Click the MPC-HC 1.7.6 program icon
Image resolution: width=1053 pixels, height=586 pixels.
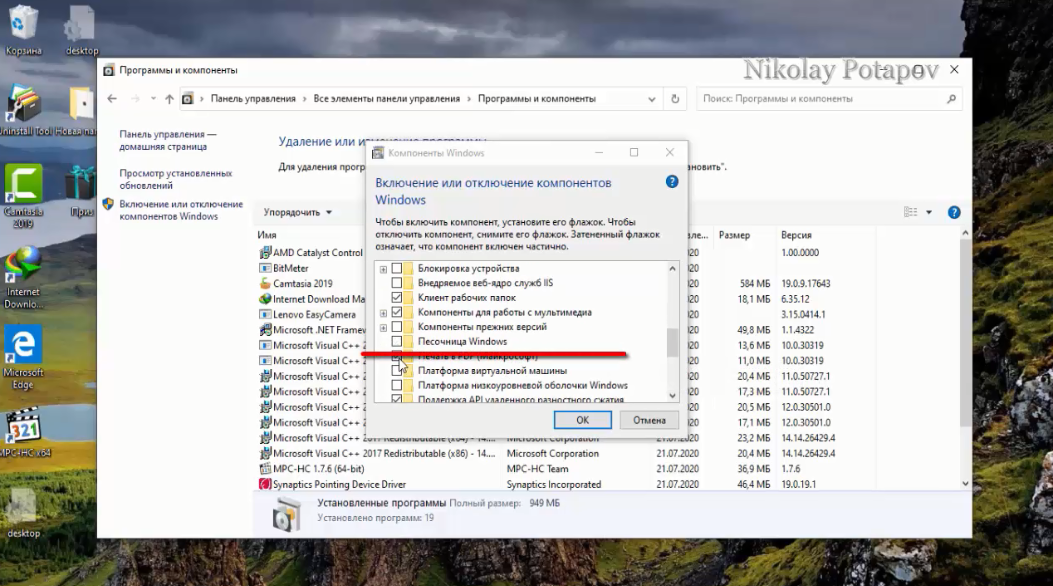[265, 469]
